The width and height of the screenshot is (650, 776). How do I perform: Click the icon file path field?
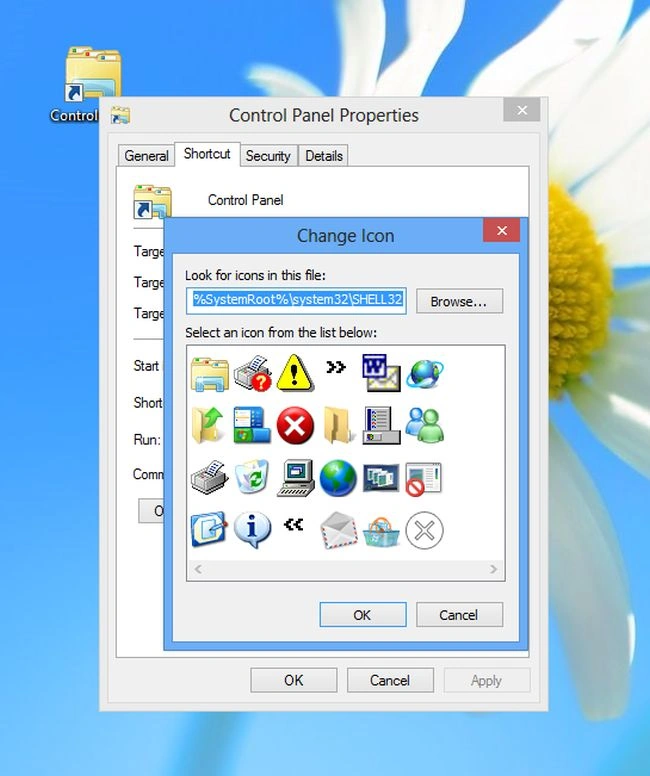(297, 300)
